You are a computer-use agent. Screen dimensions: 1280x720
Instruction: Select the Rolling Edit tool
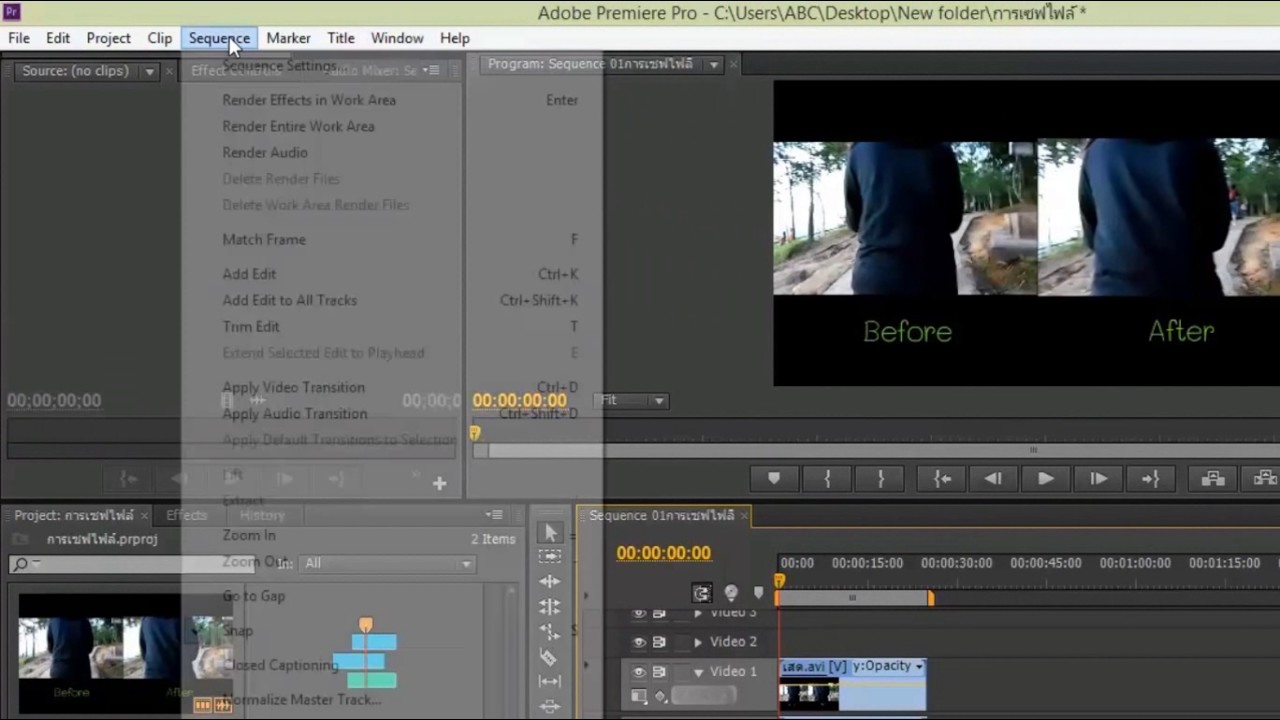[x=550, y=606]
